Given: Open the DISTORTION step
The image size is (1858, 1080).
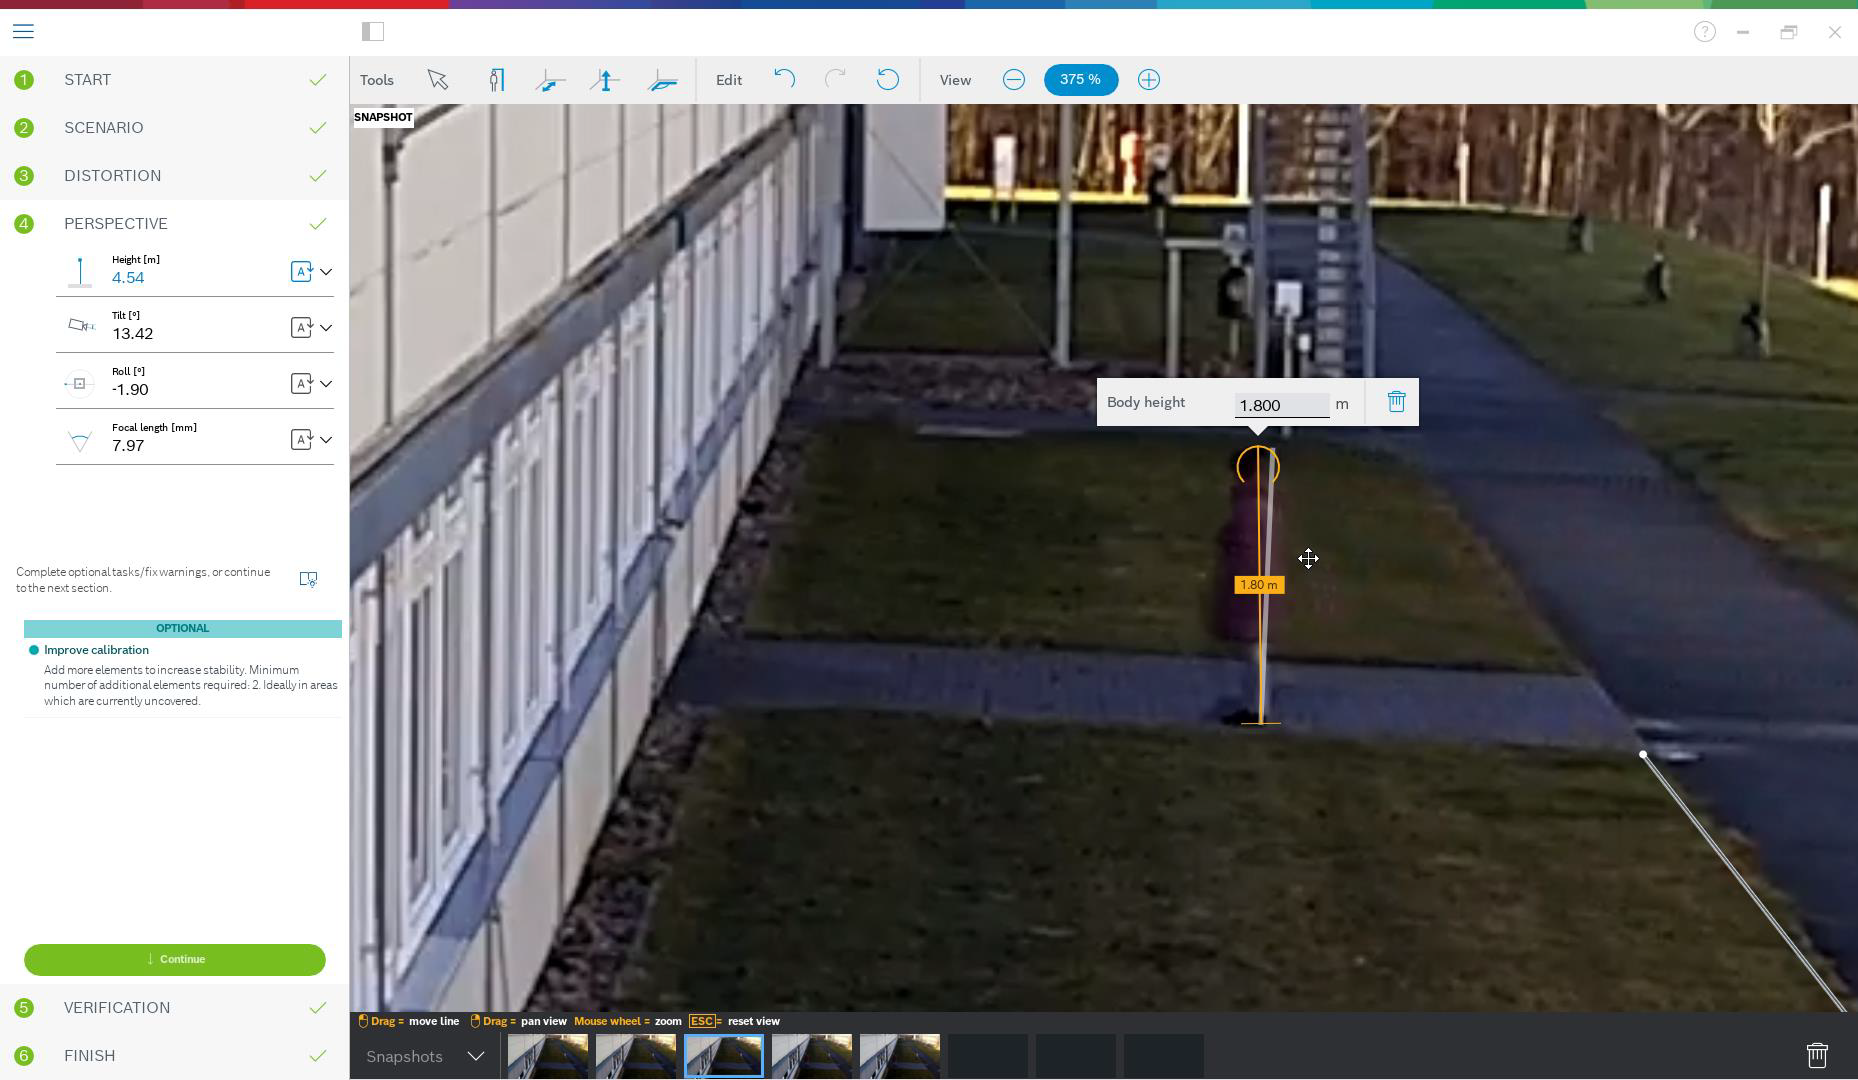Looking at the screenshot, I should click(x=112, y=176).
